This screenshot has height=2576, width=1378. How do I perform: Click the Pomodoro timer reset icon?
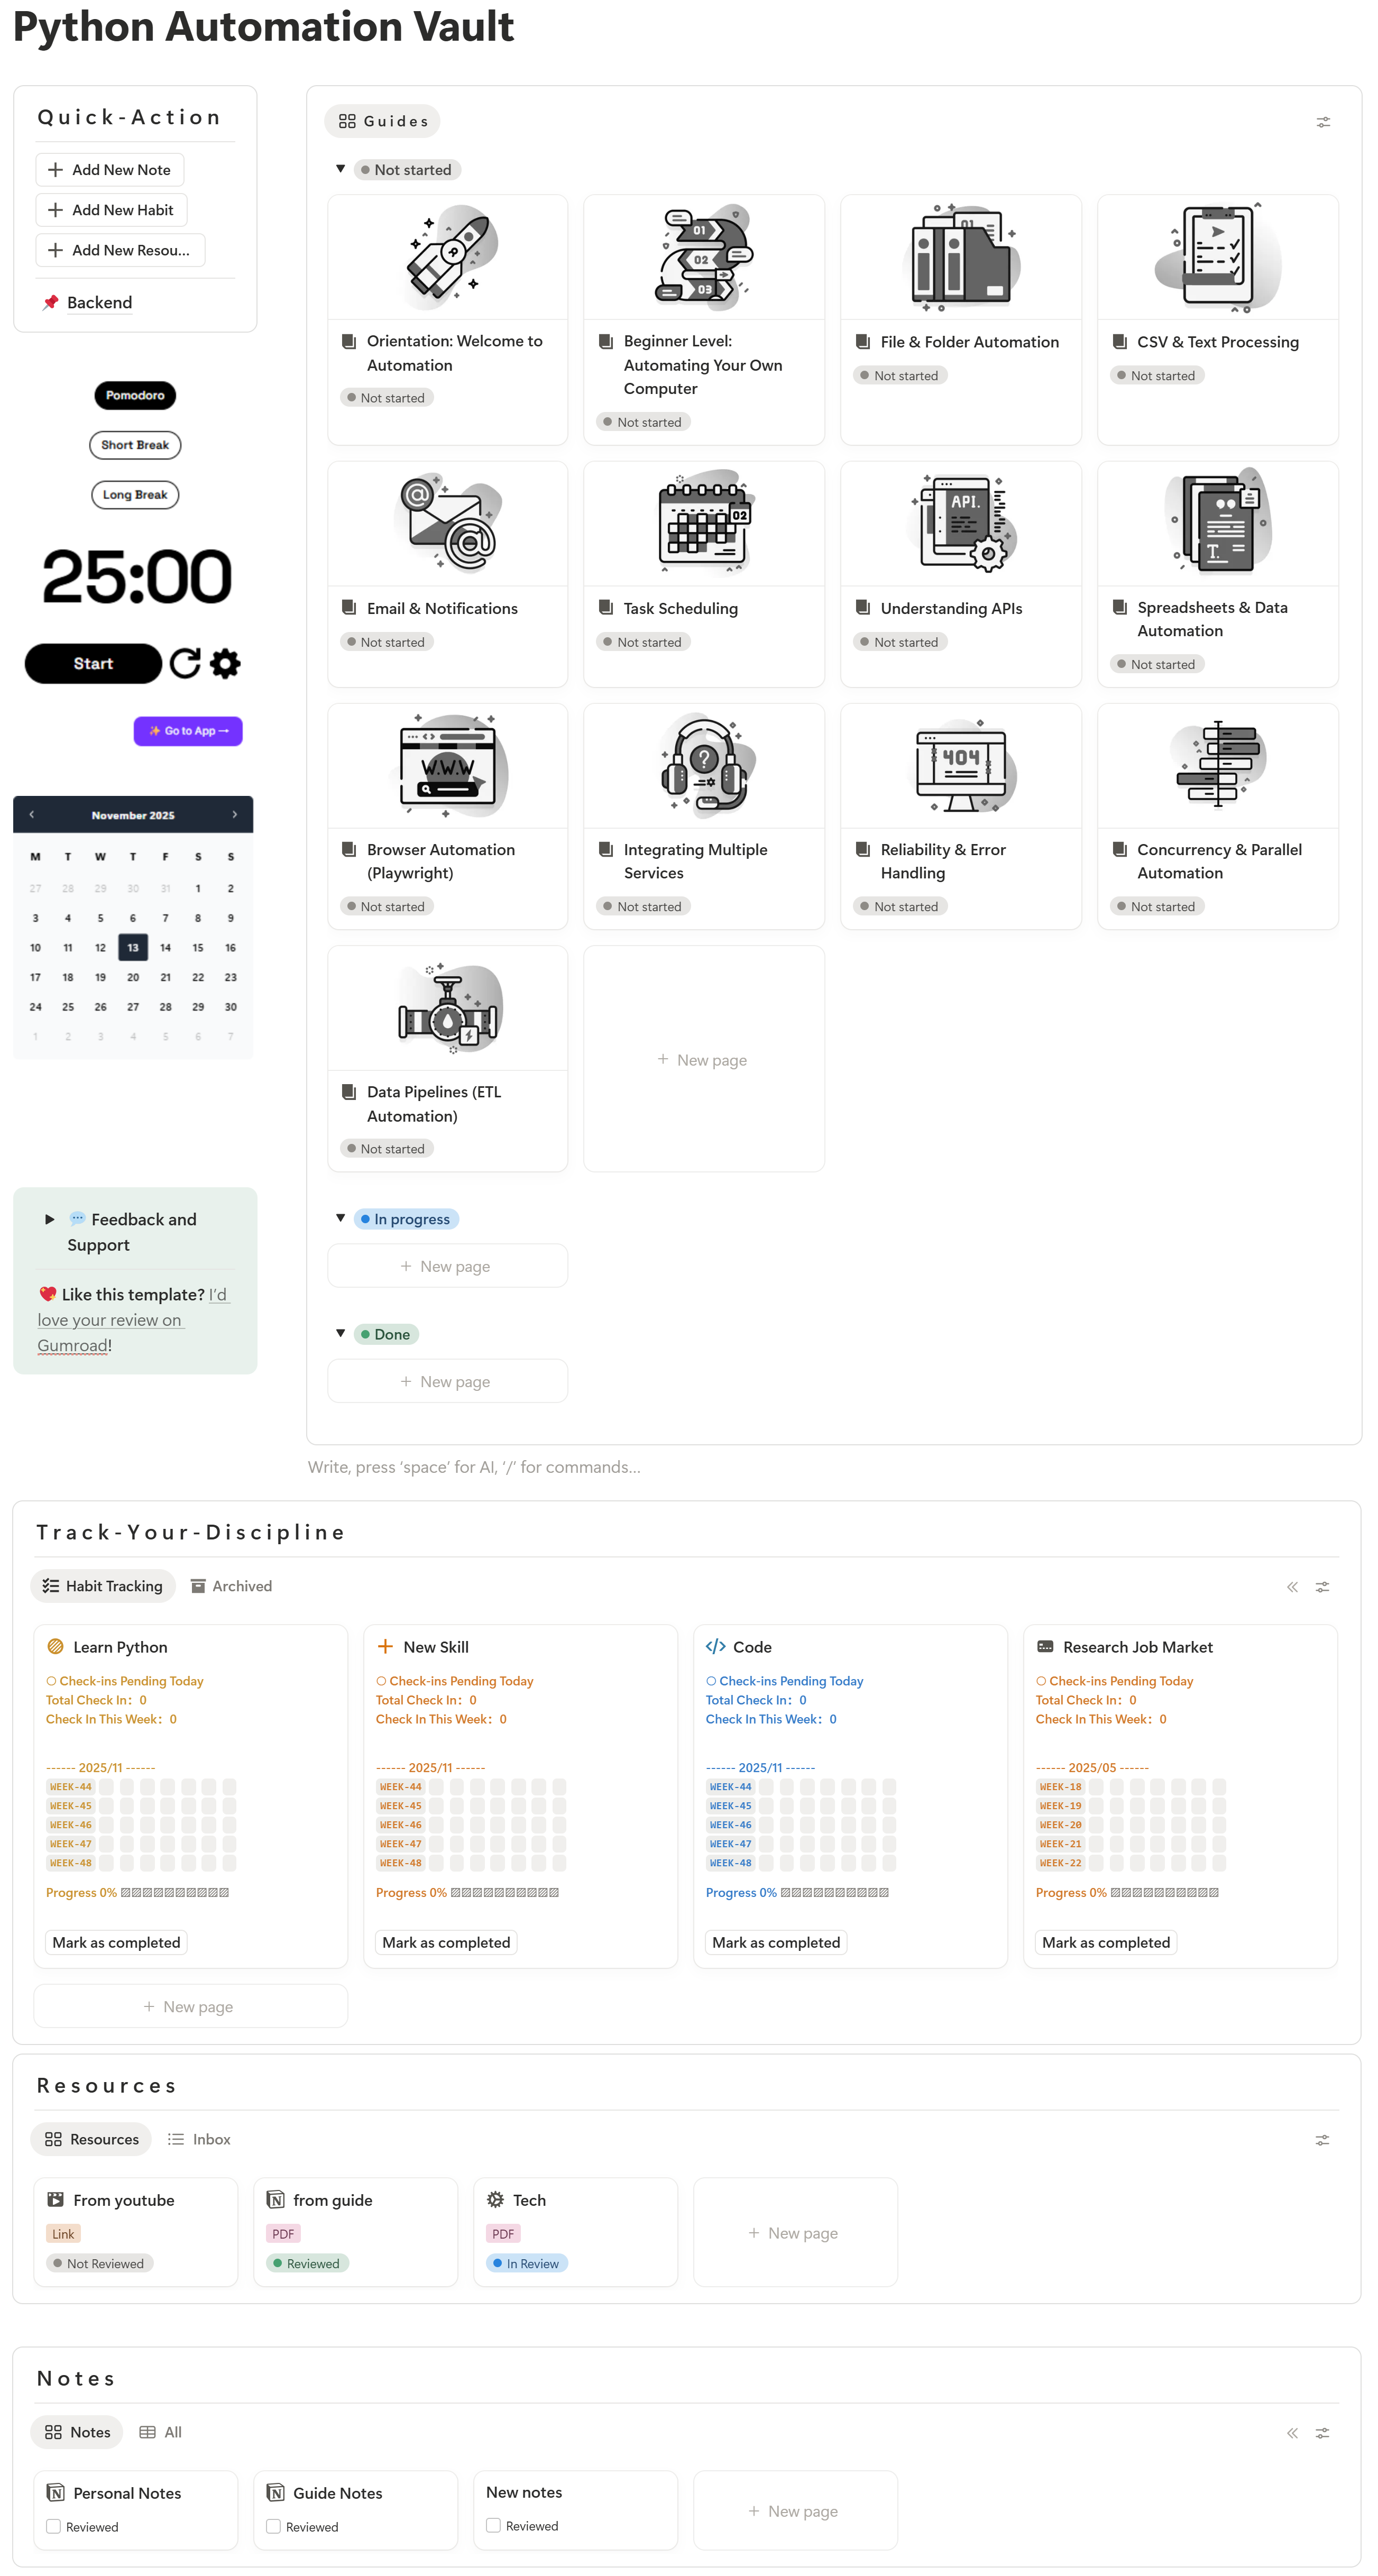(x=185, y=663)
